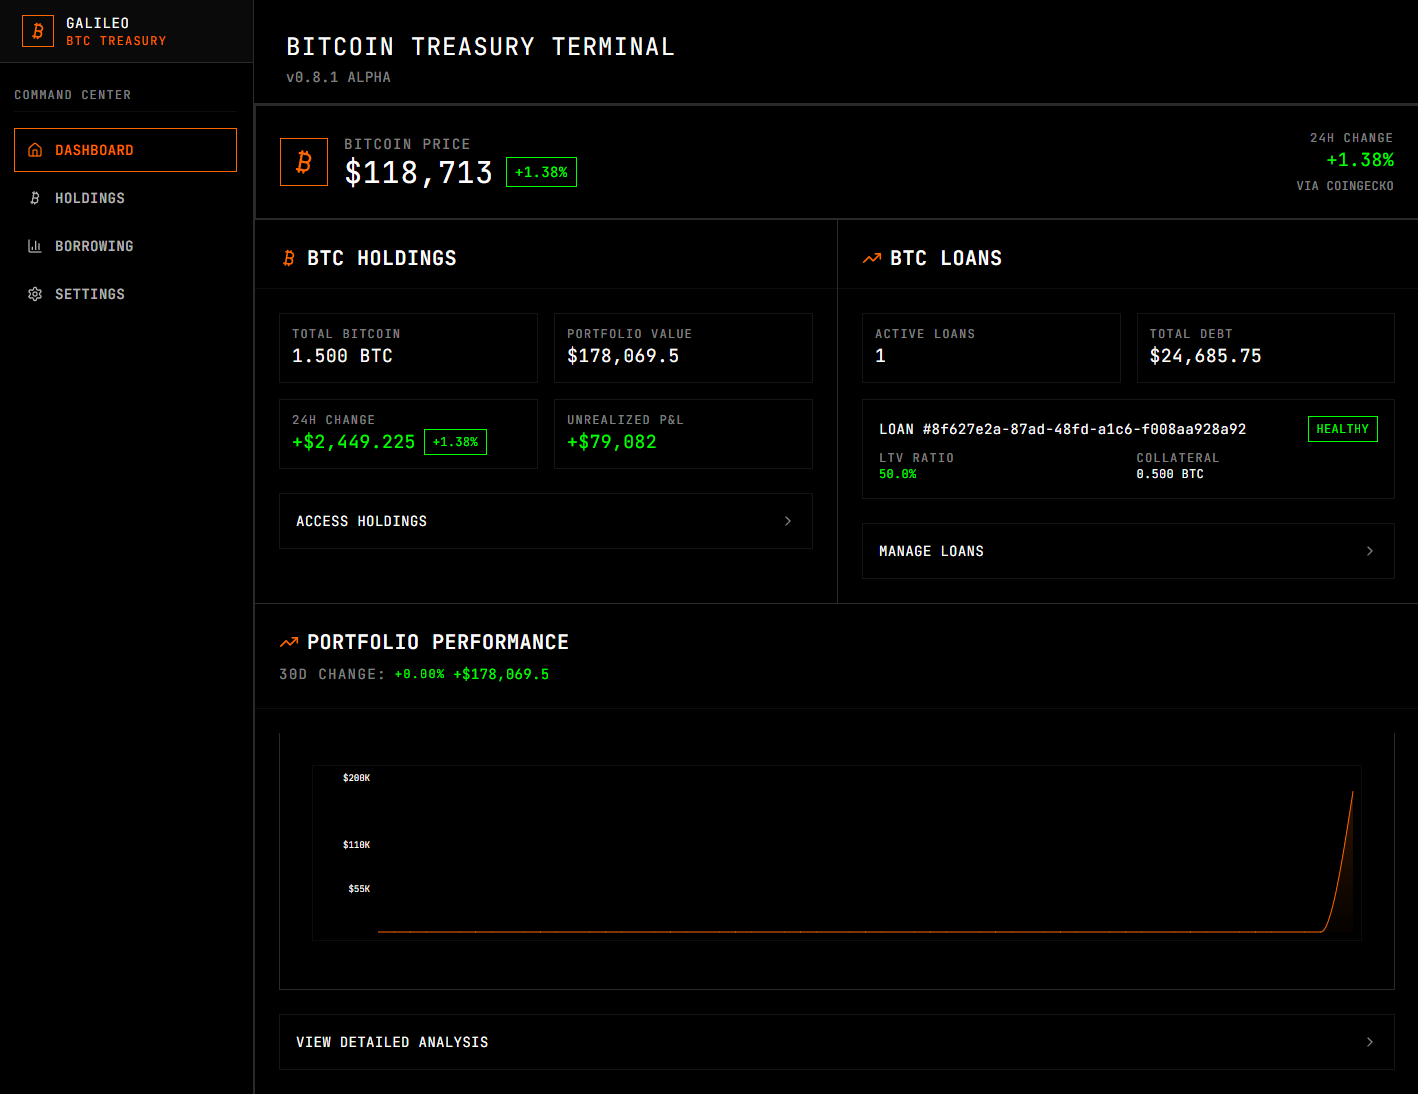1418x1094 pixels.
Task: Click the Borrowing bar chart icon
Action: (35, 246)
